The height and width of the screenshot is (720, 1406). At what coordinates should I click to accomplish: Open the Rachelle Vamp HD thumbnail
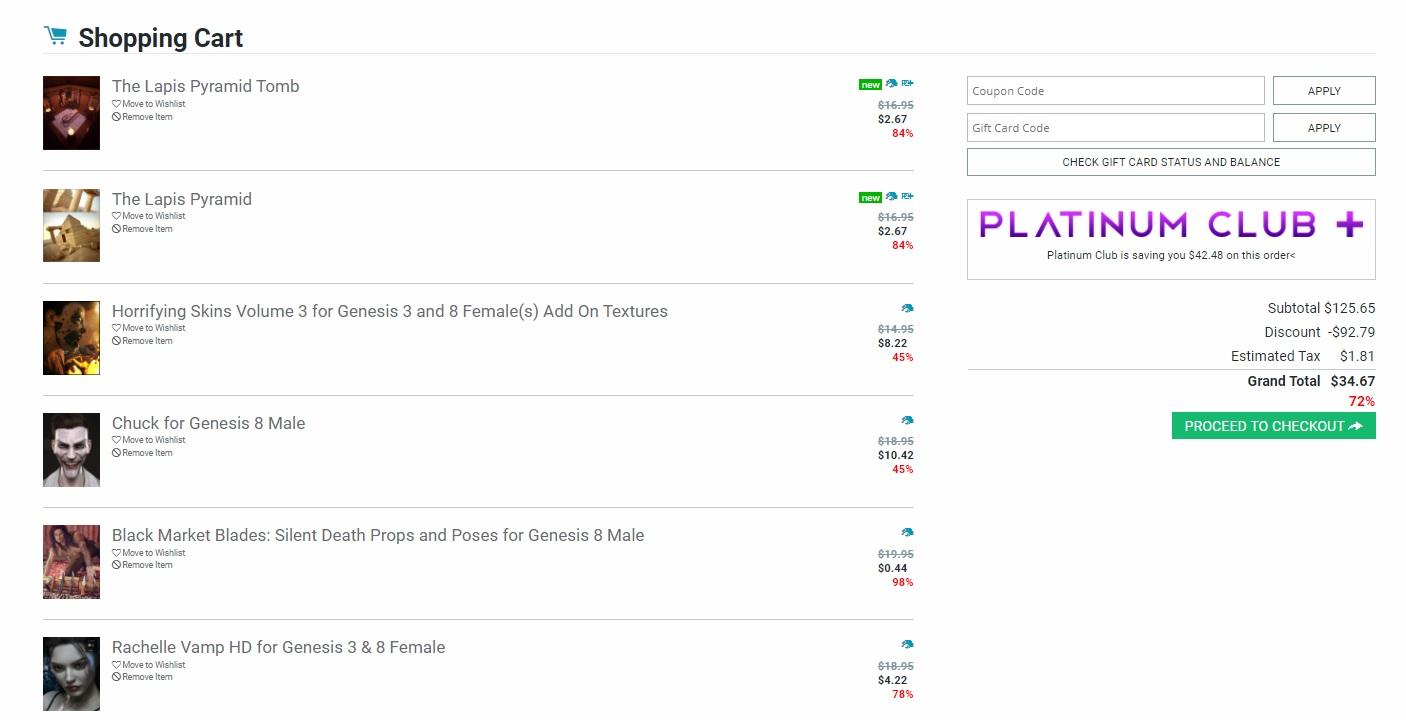pos(71,674)
